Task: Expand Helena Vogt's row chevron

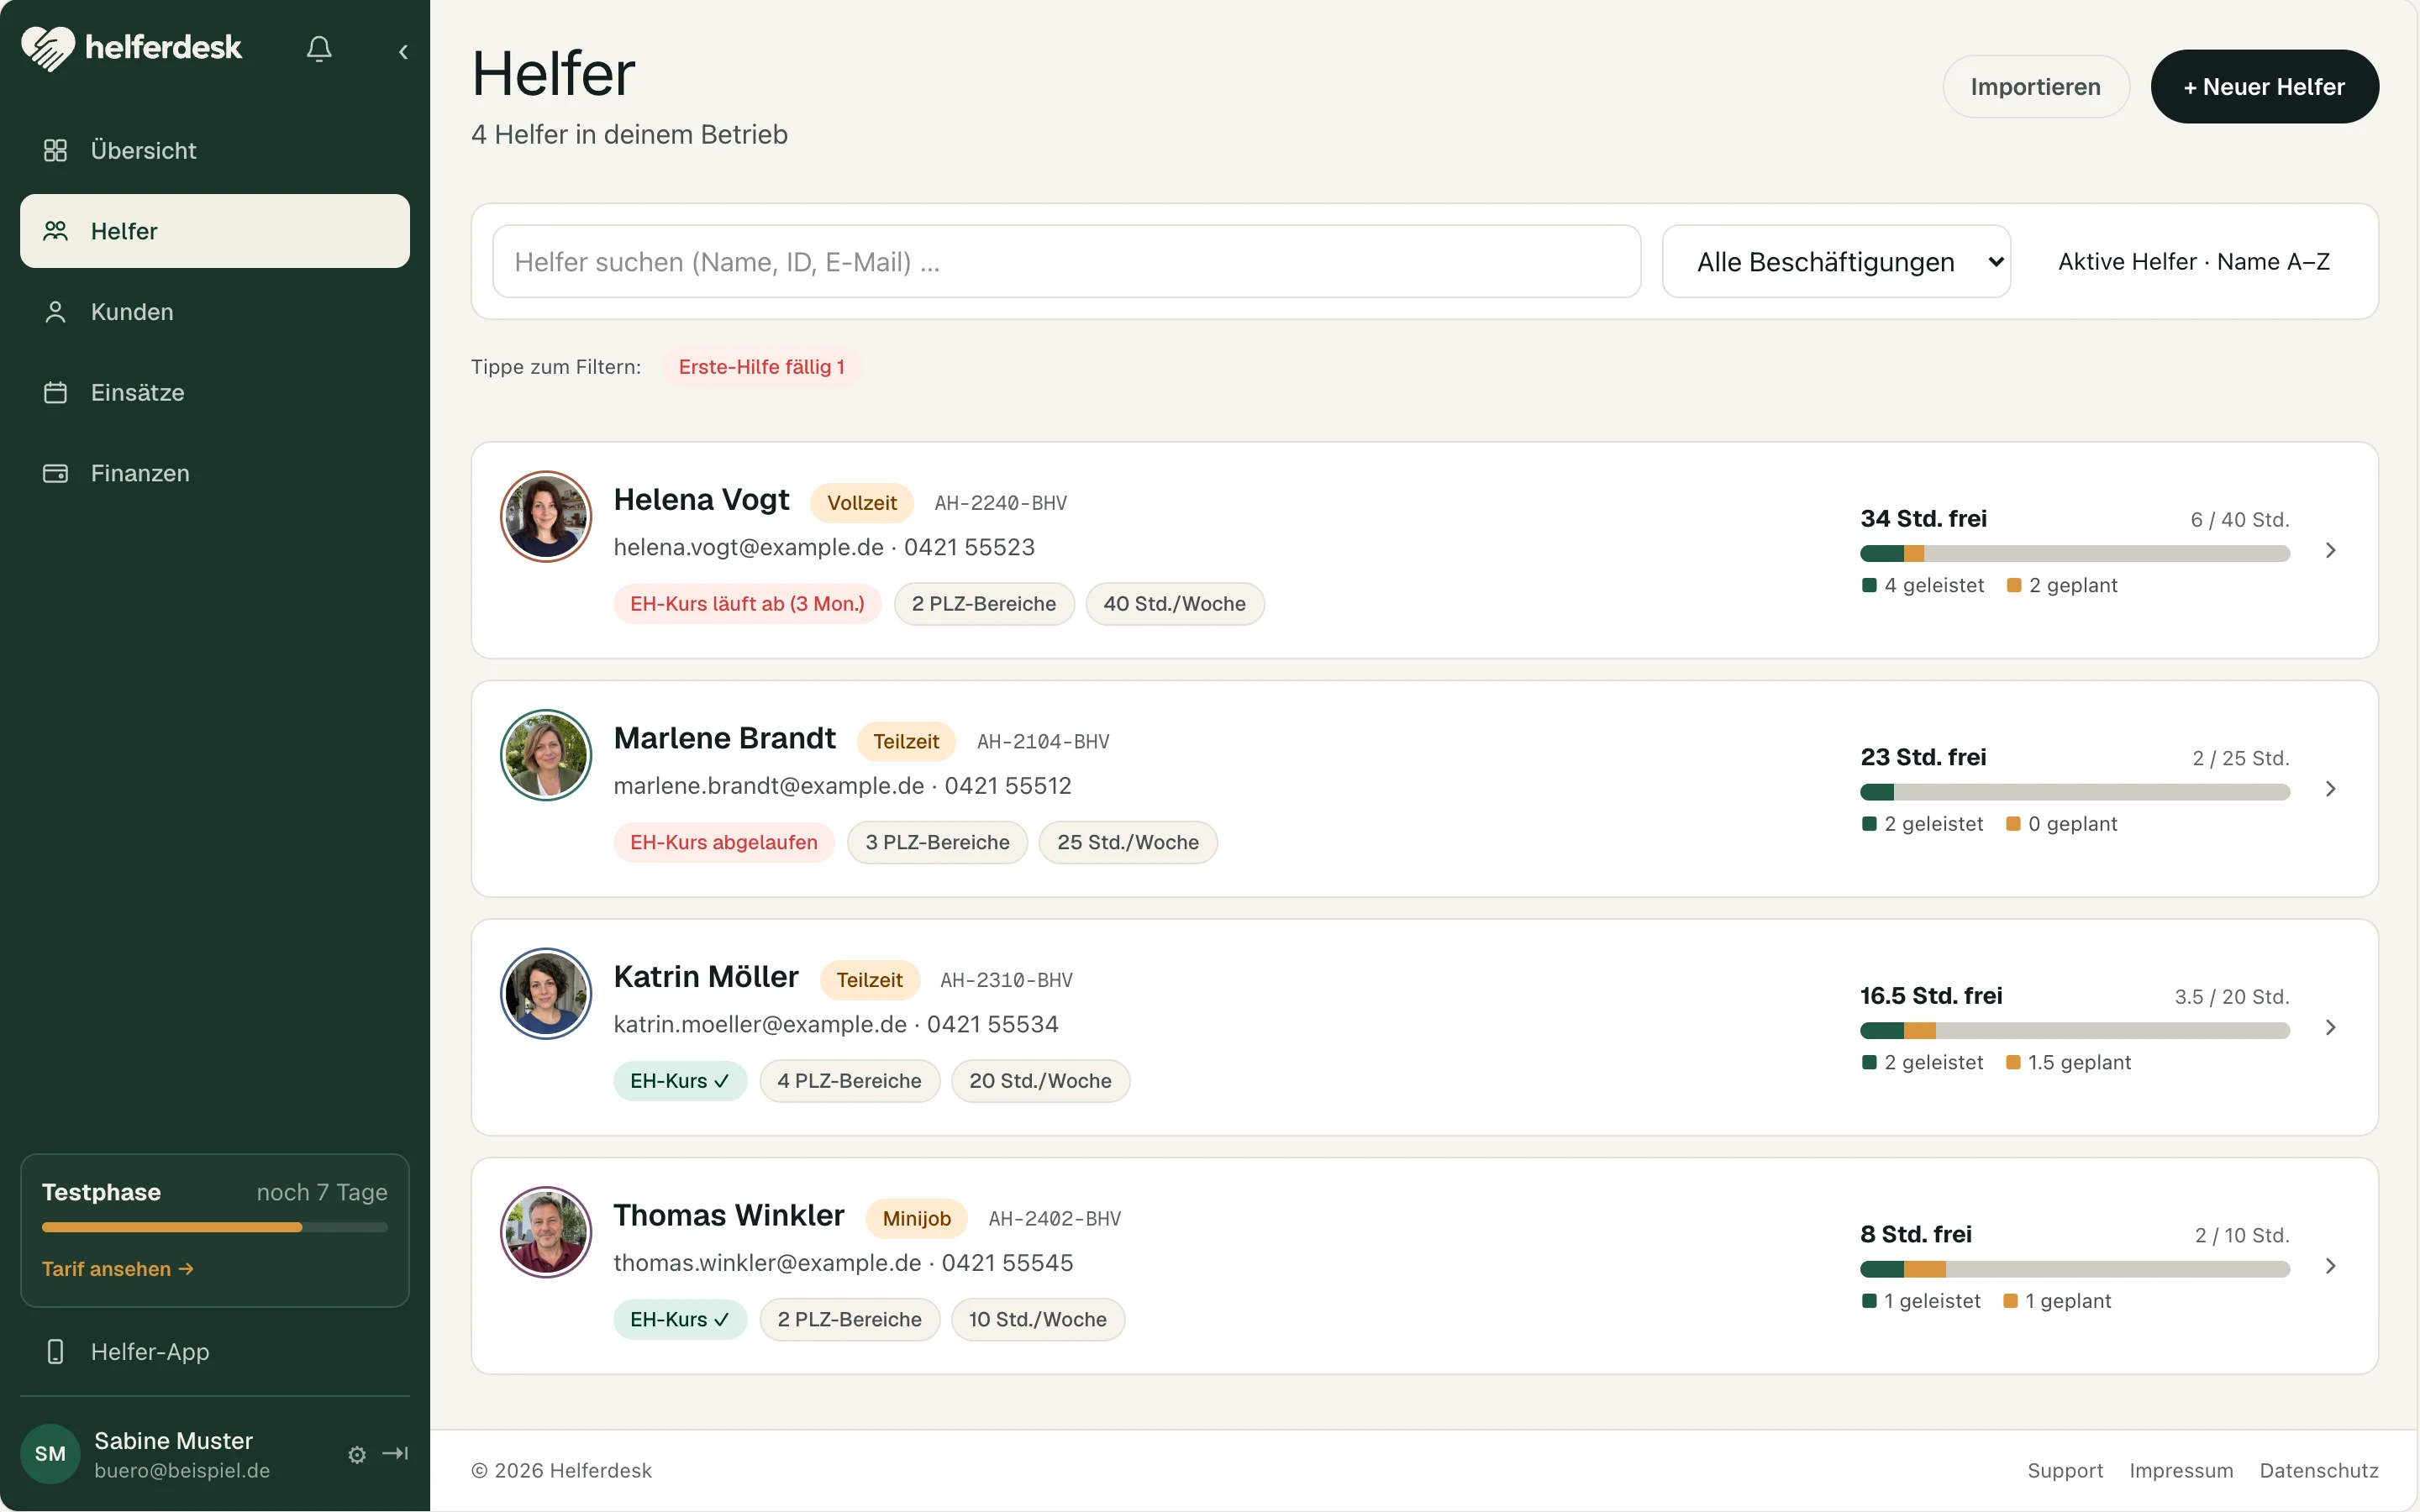Action: 2331,551
